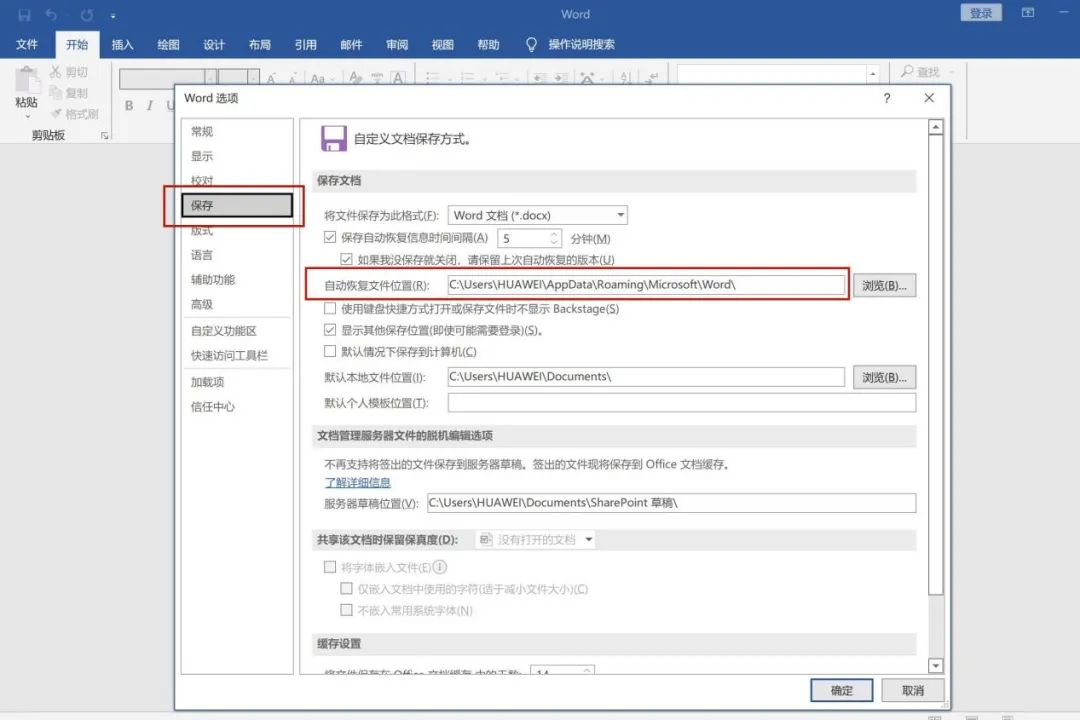This screenshot has height=720, width=1080.
Task: Open the Clipboard (剪贴板) dialog launcher
Action: (x=105, y=136)
